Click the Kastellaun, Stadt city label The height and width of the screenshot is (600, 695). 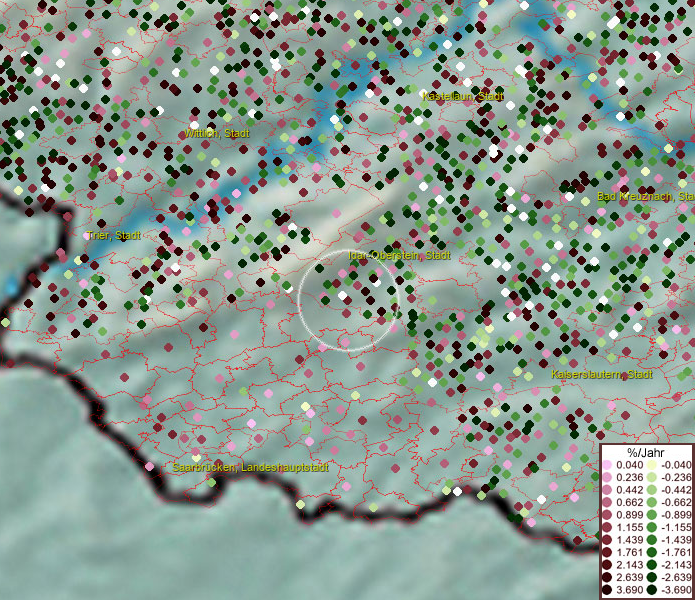click(x=463, y=96)
